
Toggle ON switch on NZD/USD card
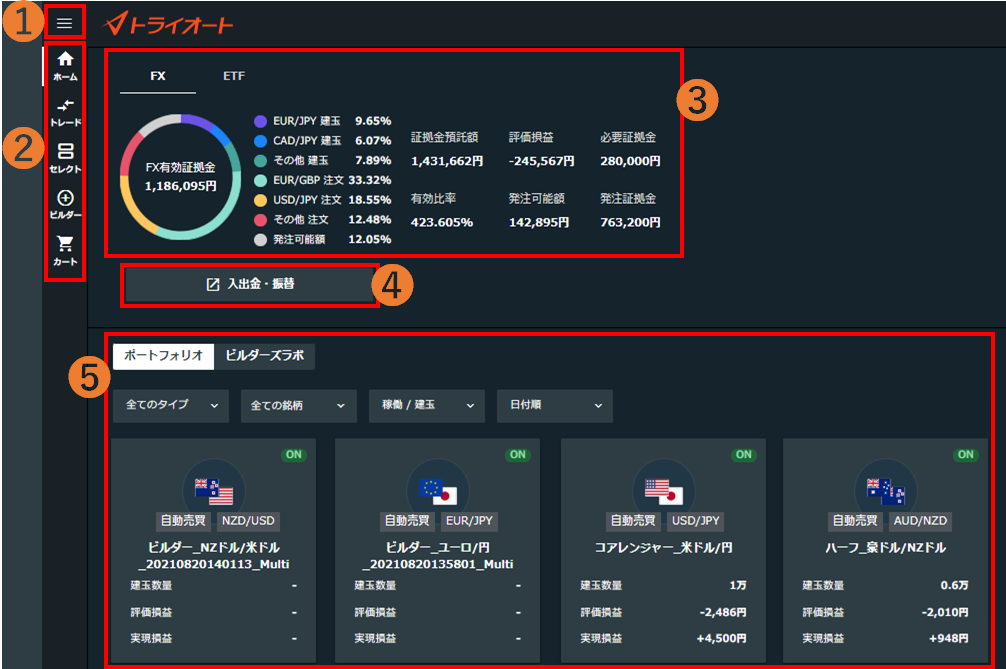(x=294, y=455)
